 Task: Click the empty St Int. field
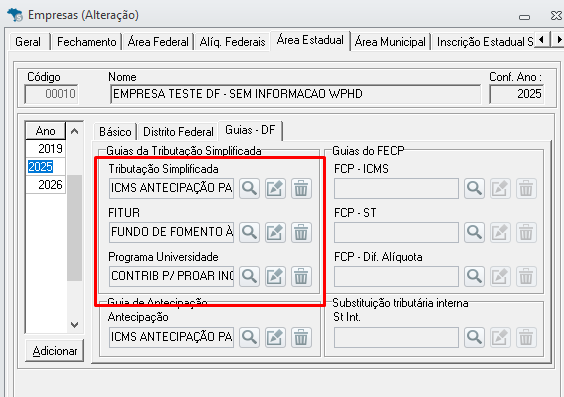point(396,337)
